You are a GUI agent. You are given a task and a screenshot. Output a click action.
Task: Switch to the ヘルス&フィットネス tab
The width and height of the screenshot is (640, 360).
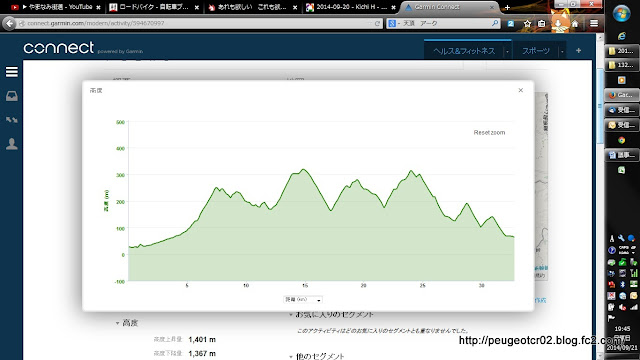464,51
